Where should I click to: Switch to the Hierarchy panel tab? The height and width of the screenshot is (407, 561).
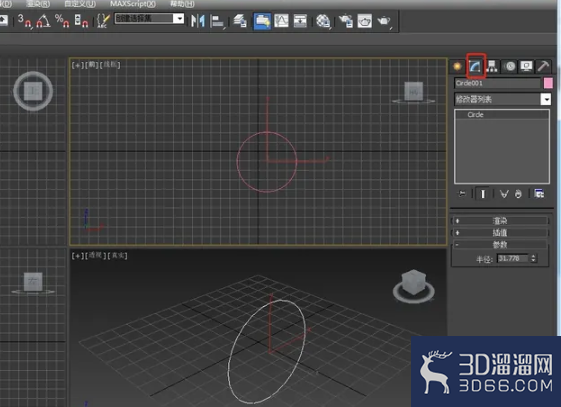[492, 66]
